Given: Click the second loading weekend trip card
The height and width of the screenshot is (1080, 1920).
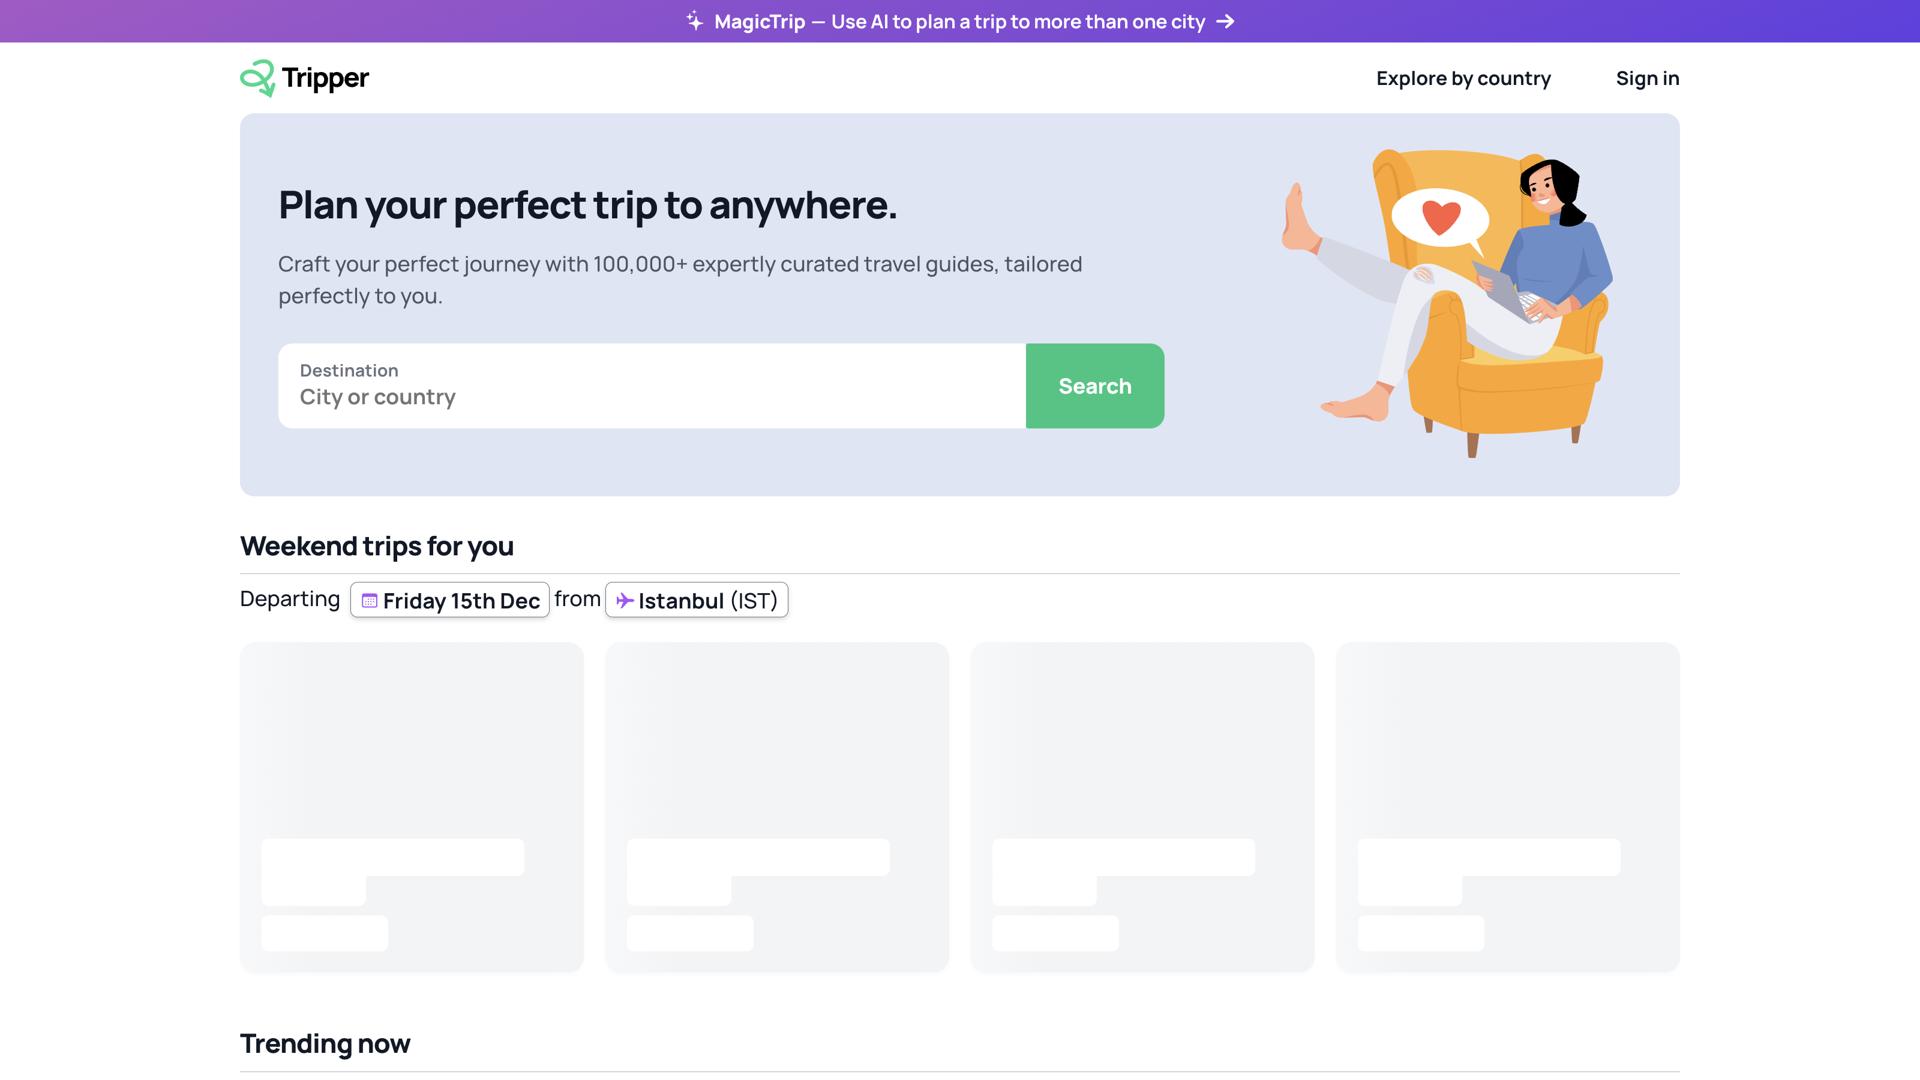Looking at the screenshot, I should click(x=777, y=806).
